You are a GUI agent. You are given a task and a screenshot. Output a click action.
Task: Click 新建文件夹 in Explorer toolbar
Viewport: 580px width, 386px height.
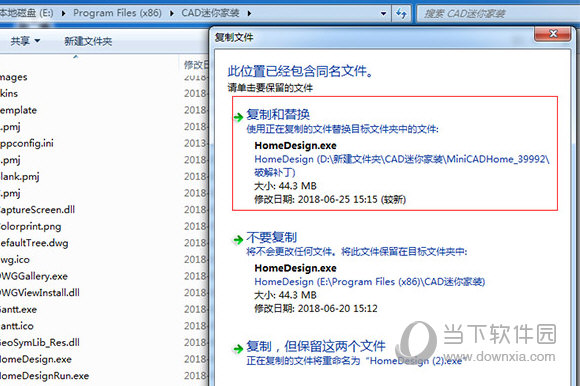click(88, 41)
